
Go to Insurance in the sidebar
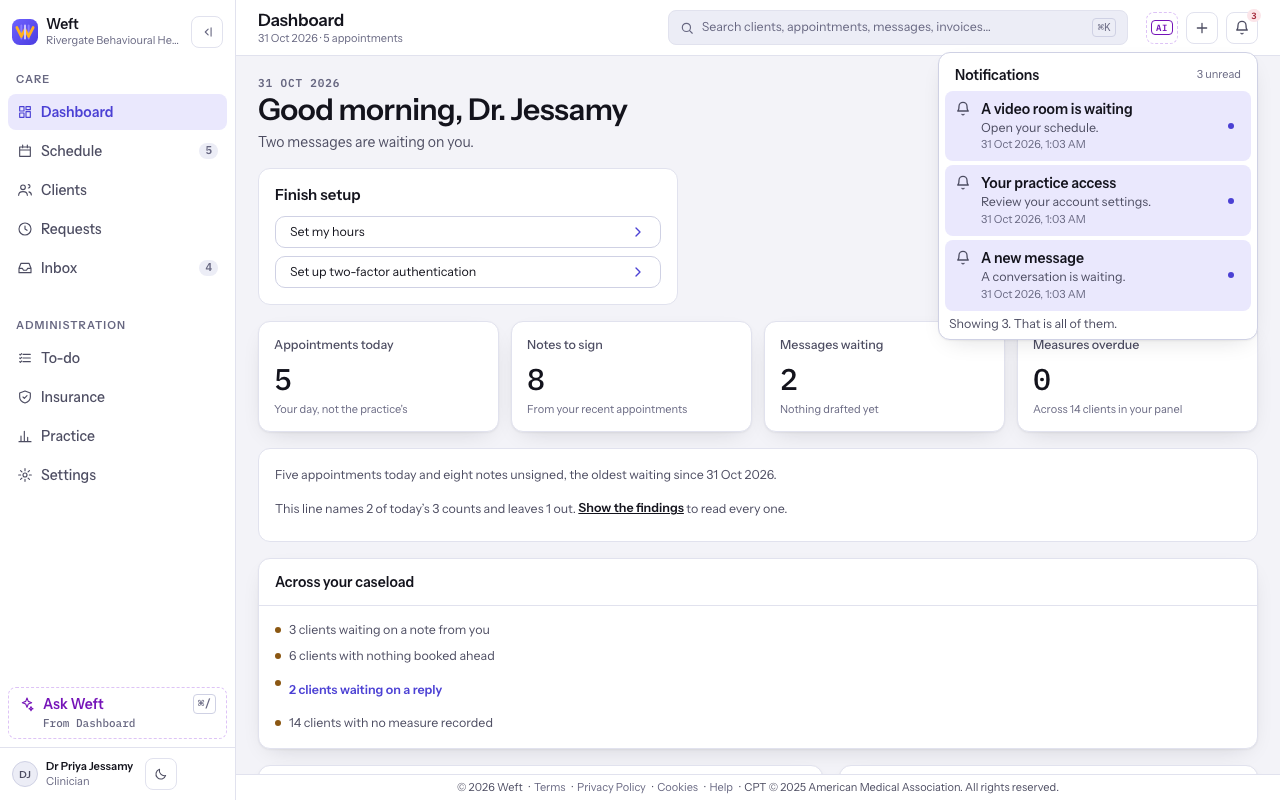(118, 397)
